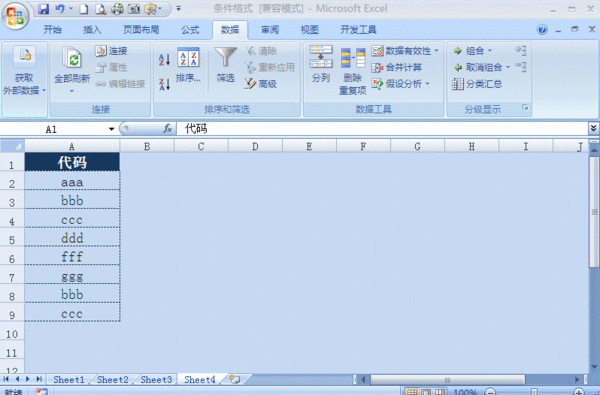600x395 pixels.
Task: Open the 组合 group dropdown
Action: click(x=473, y=51)
